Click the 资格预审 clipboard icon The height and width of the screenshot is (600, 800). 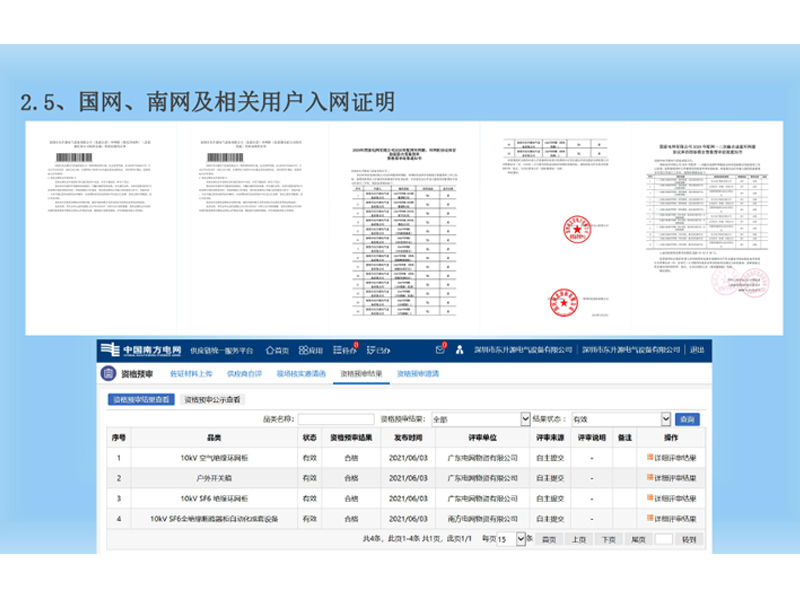108,373
